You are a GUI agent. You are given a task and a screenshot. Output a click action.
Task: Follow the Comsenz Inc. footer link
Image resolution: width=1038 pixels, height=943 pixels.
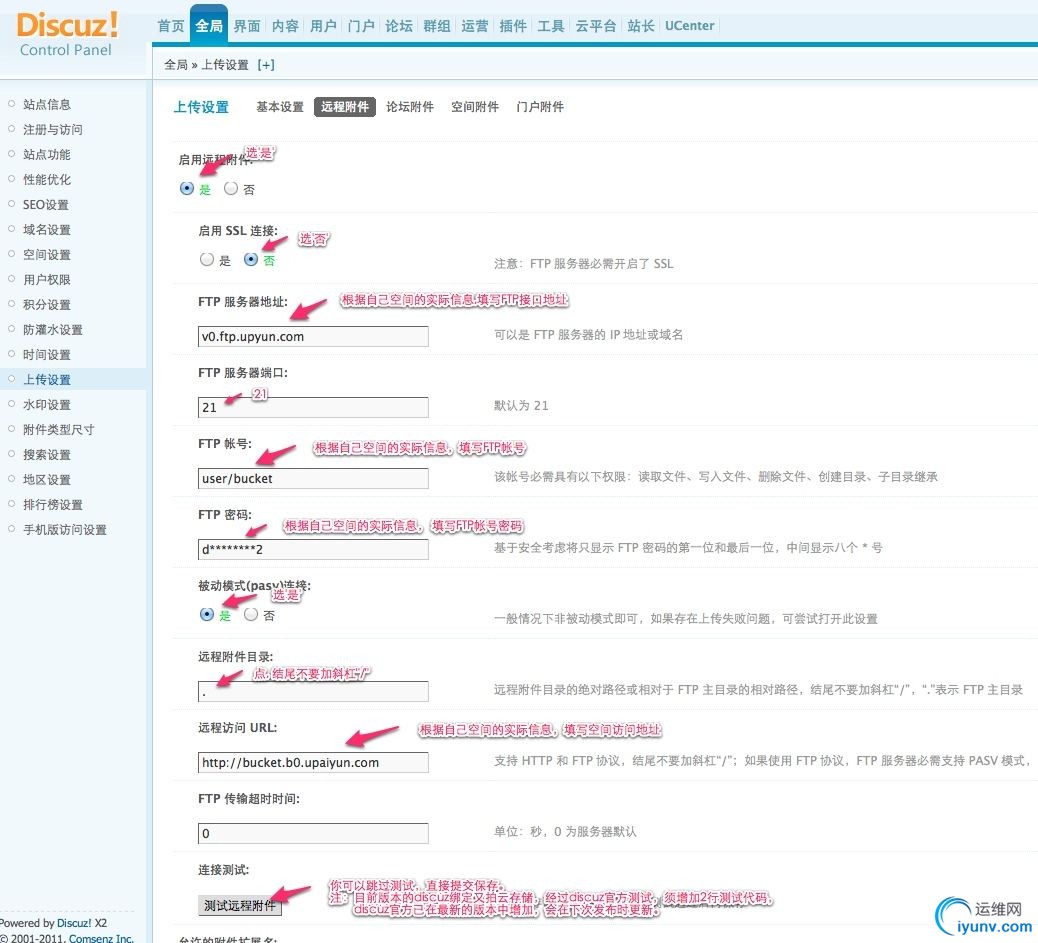[x=101, y=938]
